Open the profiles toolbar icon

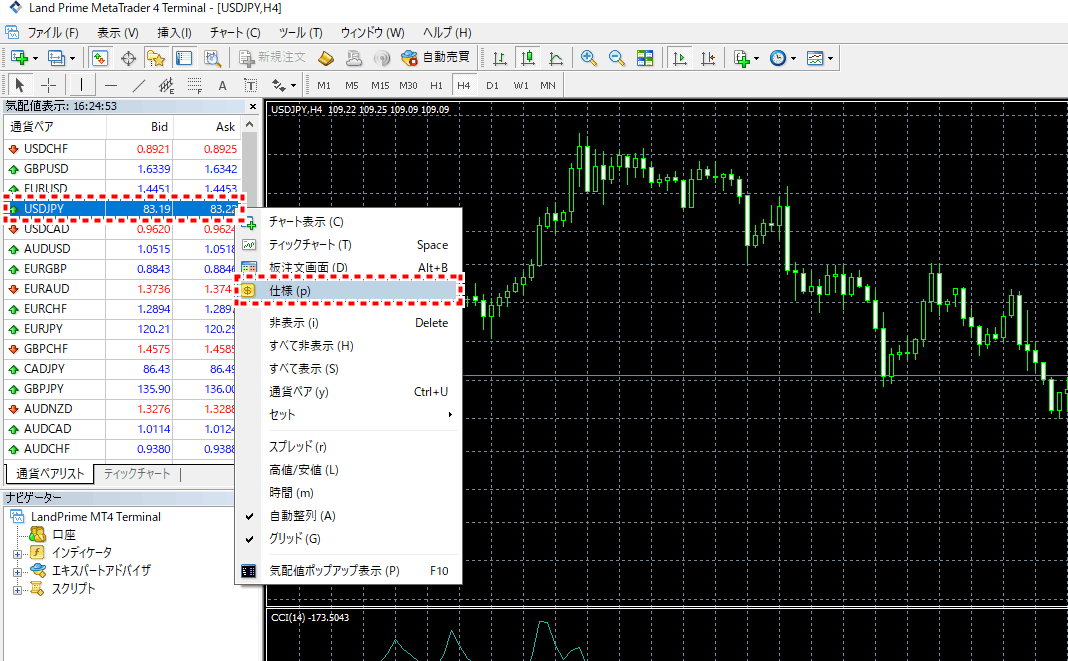click(x=56, y=58)
